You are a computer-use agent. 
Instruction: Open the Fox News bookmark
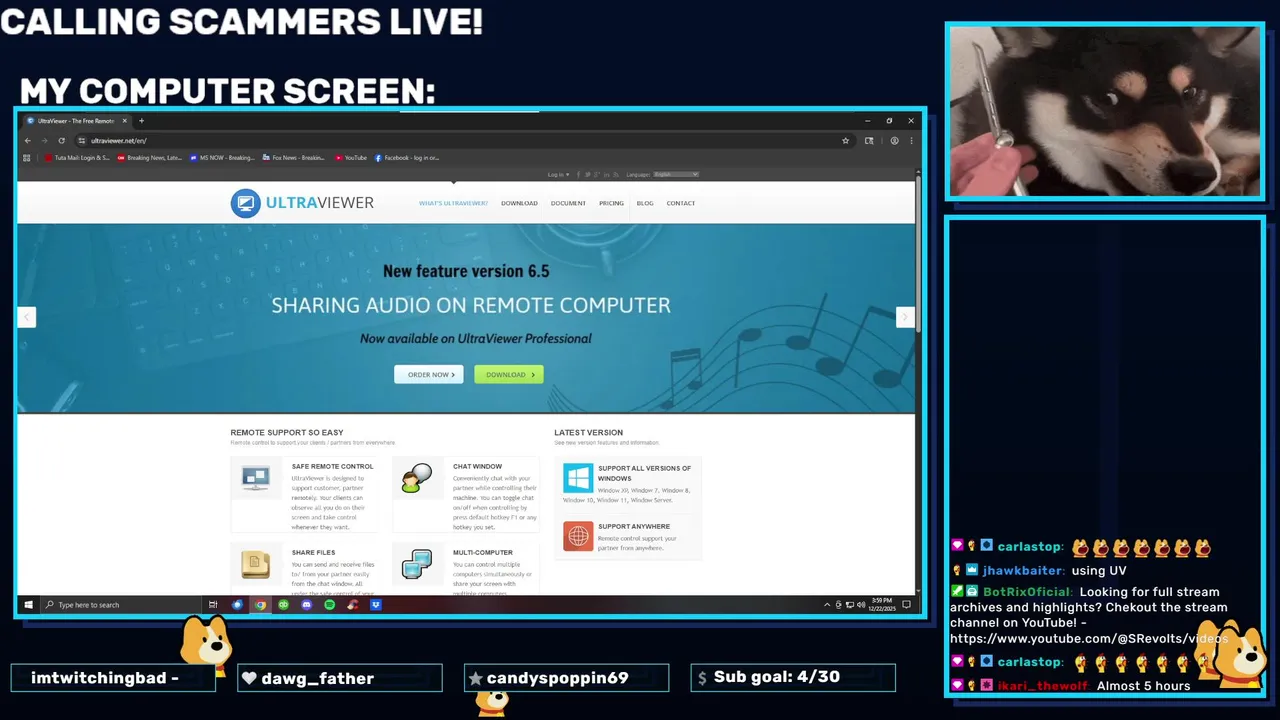(x=294, y=157)
